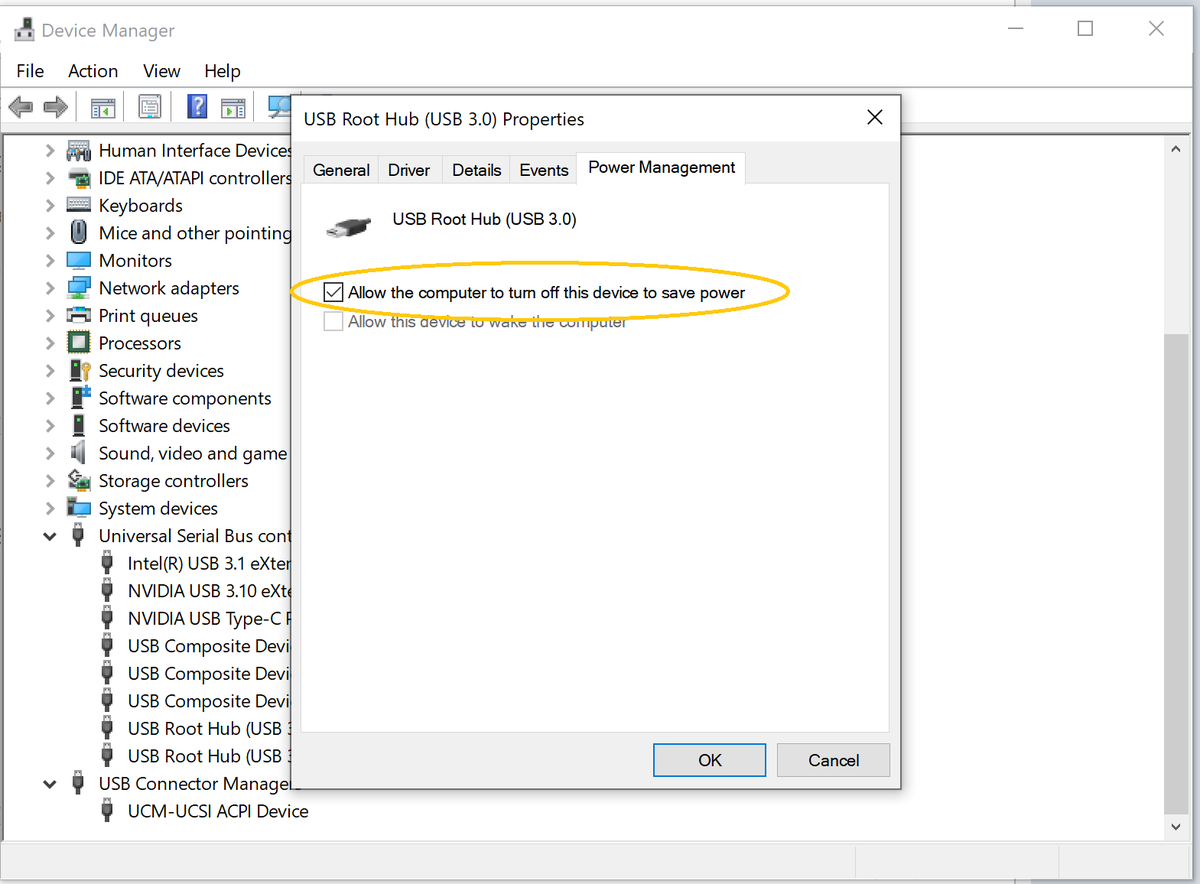Switch to the General tab

(341, 170)
